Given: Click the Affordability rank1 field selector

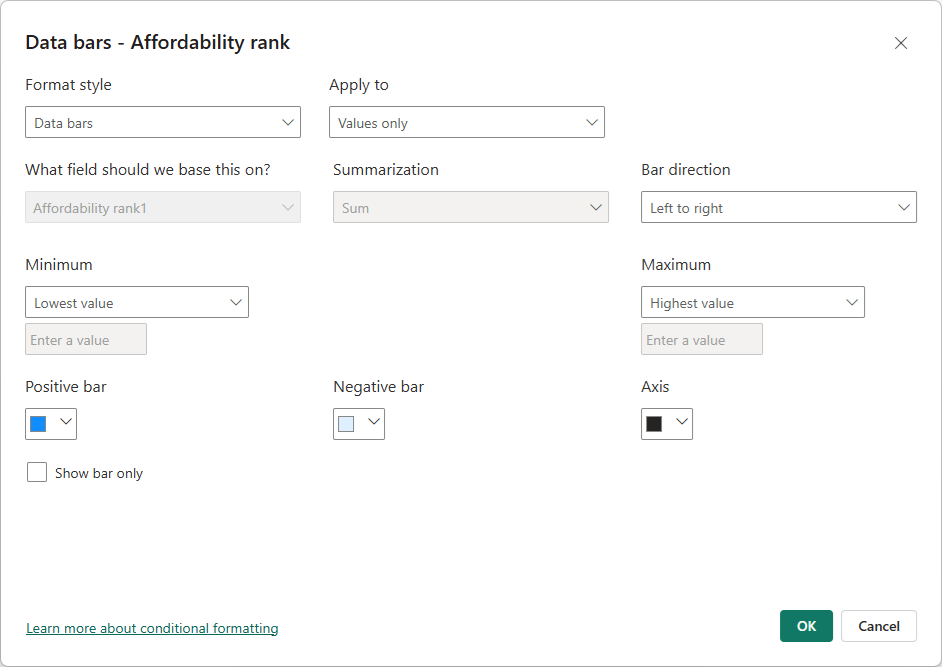Looking at the screenshot, I should [x=163, y=207].
